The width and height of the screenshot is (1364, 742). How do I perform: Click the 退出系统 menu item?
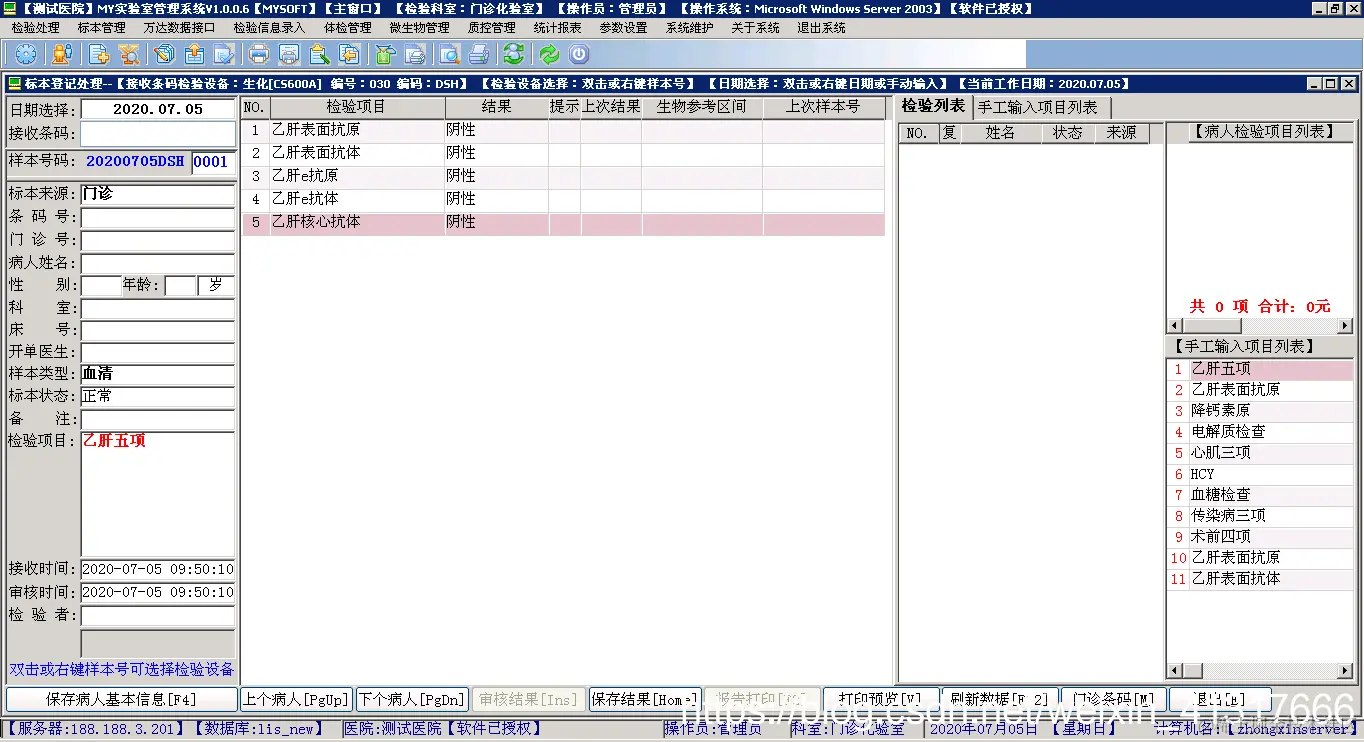tap(822, 28)
